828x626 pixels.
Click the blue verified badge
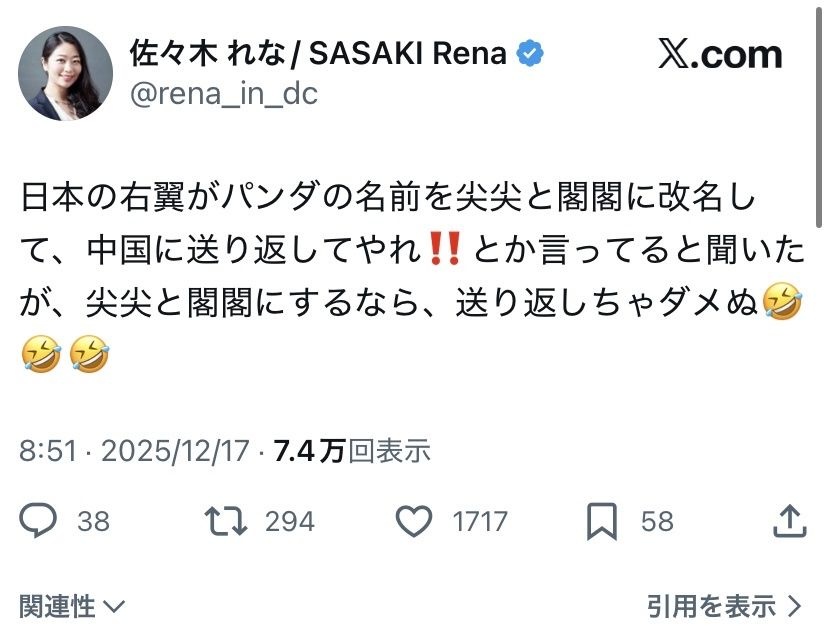(530, 54)
